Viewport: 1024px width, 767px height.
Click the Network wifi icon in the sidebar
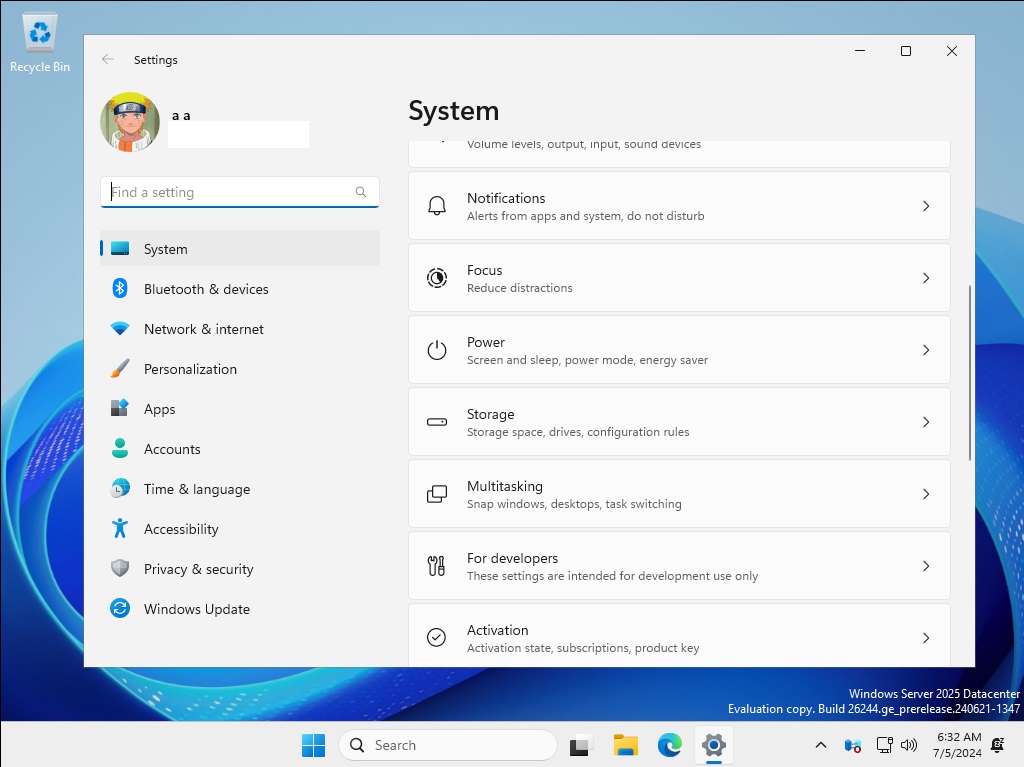pyautogui.click(x=120, y=329)
